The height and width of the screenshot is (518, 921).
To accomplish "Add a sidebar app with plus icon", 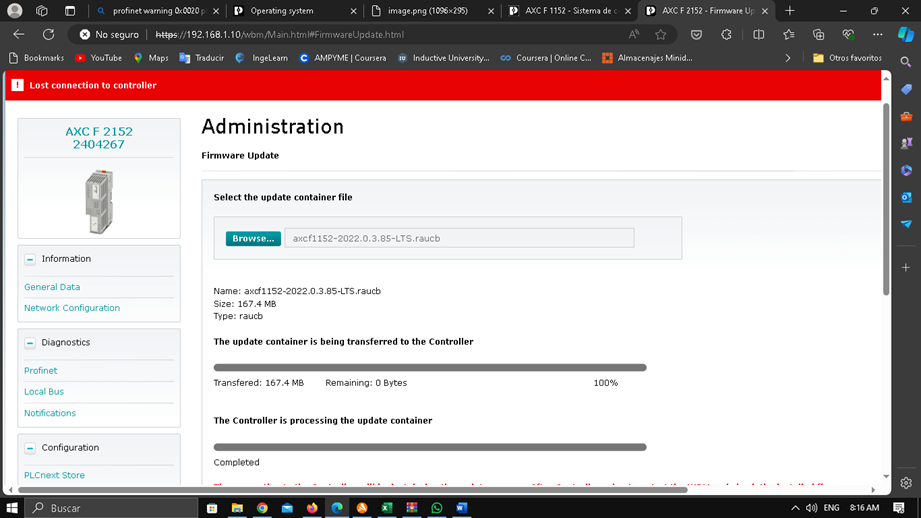I will point(906,267).
